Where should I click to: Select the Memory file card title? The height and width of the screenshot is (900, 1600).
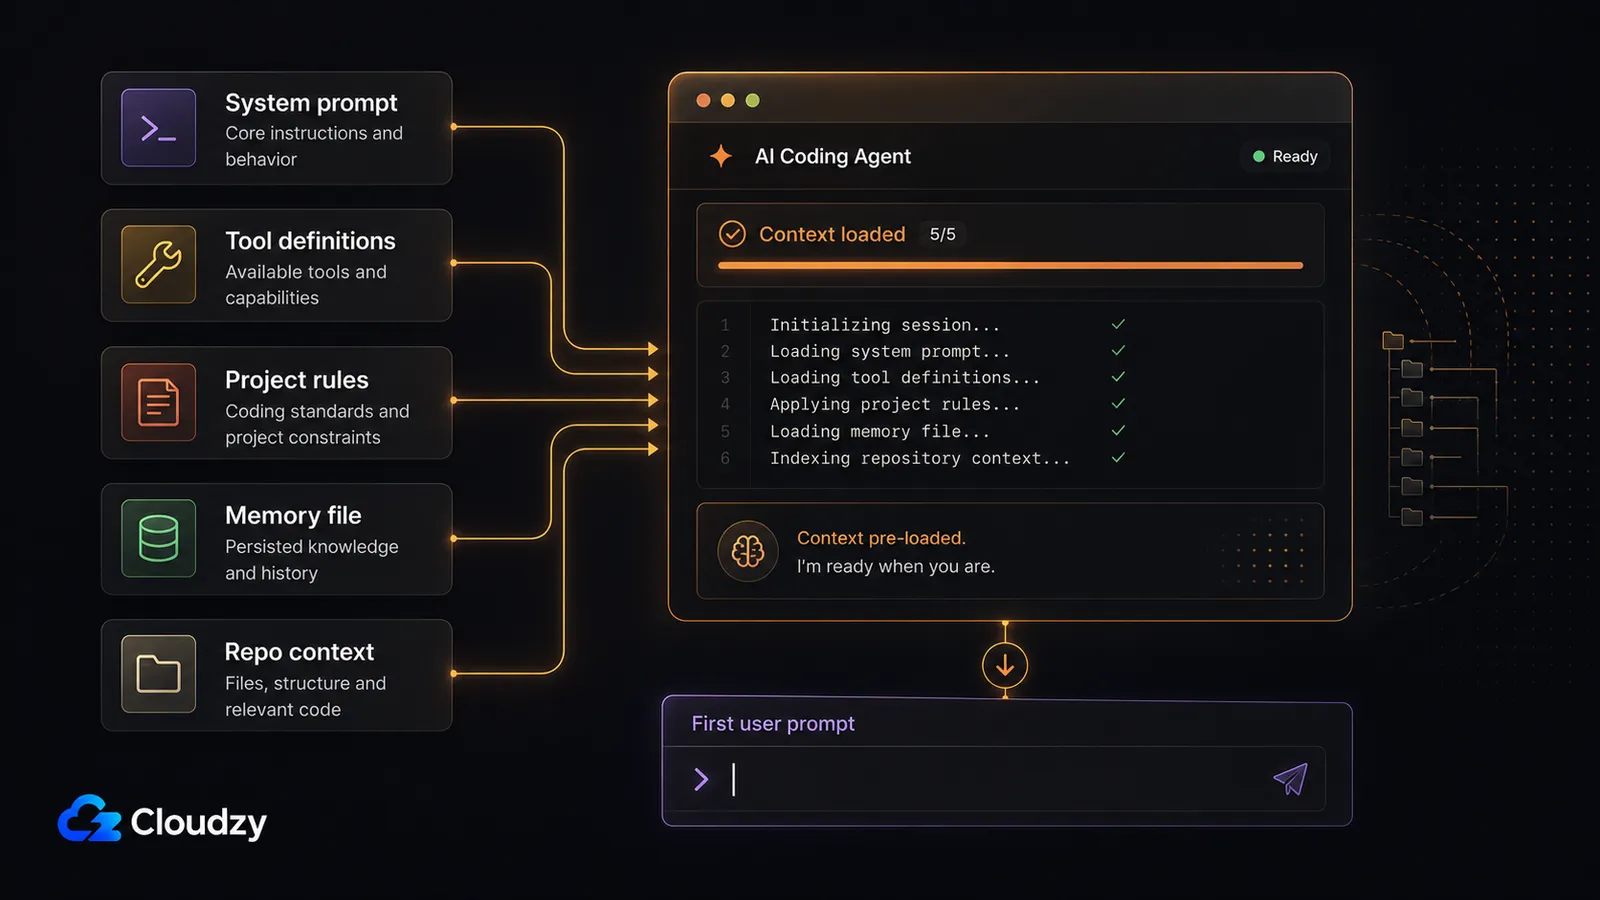293,515
